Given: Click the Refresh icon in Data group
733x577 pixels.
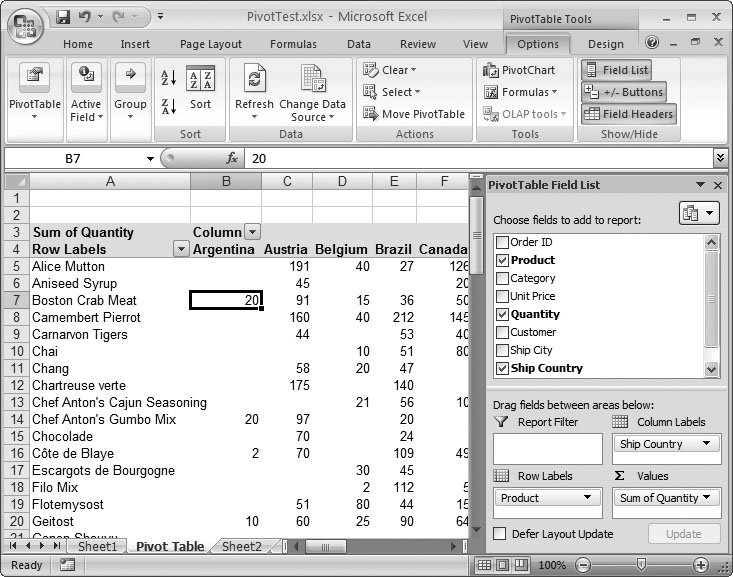Looking at the screenshot, I should coord(254,81).
